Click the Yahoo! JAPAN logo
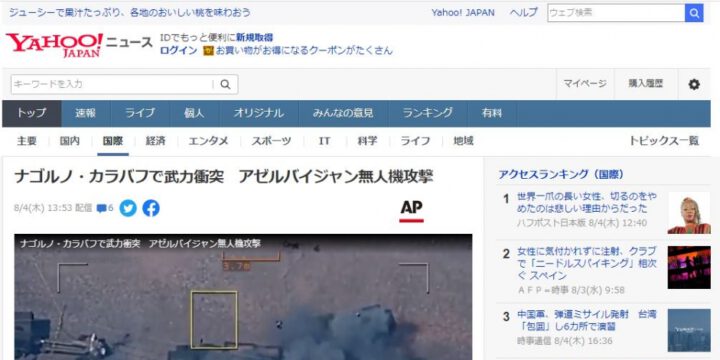 pyautogui.click(x=55, y=45)
